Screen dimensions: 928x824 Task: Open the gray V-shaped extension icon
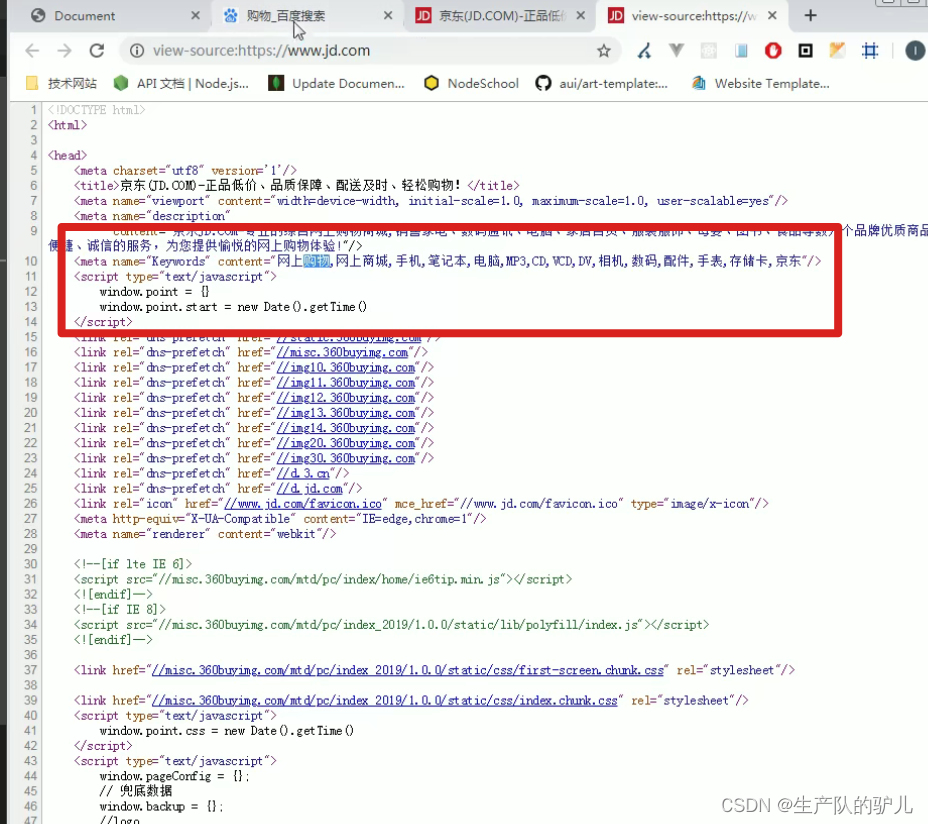(676, 51)
